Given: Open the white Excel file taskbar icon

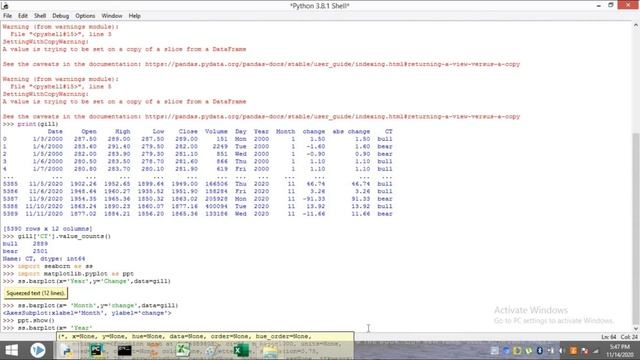Looking at the screenshot, I should point(182,350).
